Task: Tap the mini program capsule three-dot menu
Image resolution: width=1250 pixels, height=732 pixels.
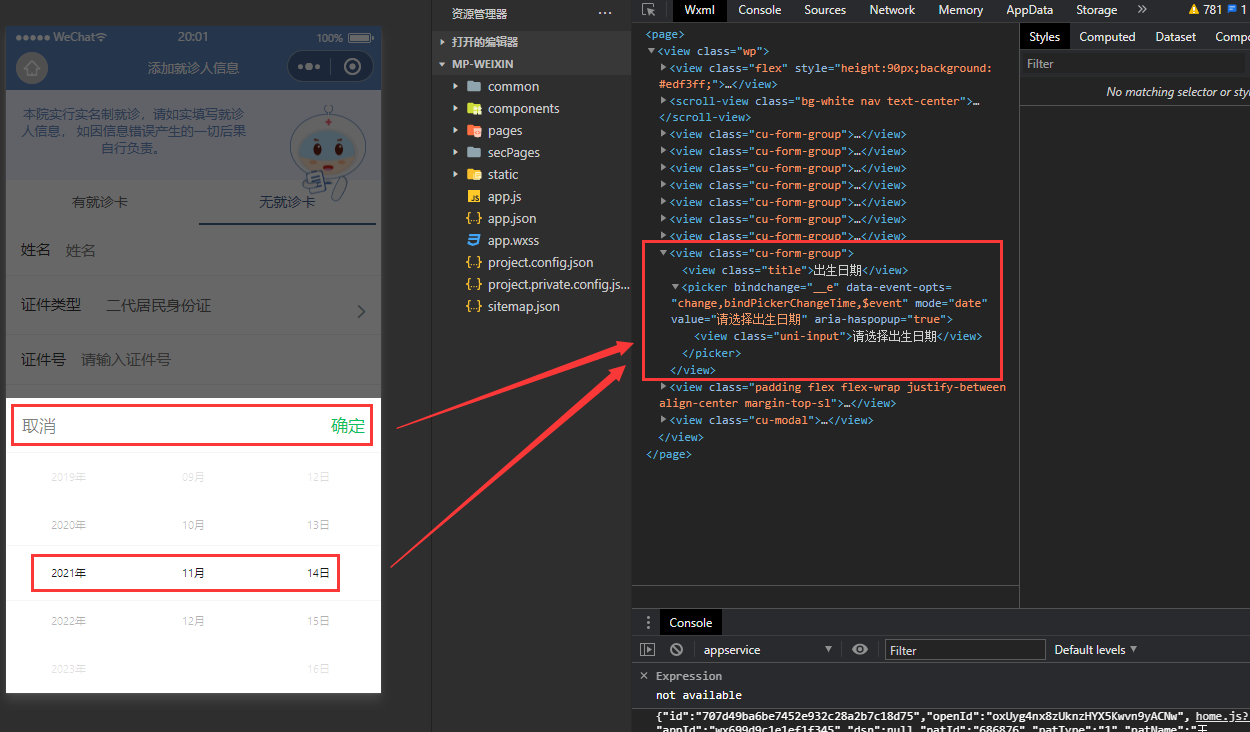Action: [309, 67]
